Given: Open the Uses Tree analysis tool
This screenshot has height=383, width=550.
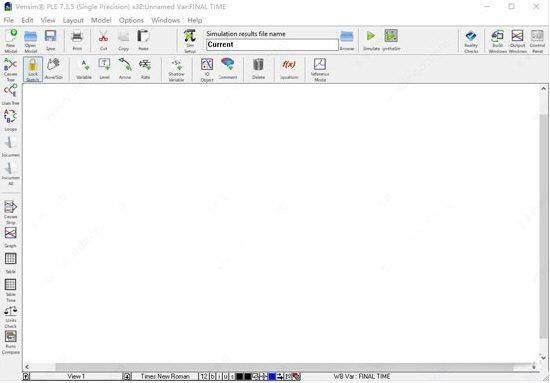Looking at the screenshot, I should pos(11,95).
